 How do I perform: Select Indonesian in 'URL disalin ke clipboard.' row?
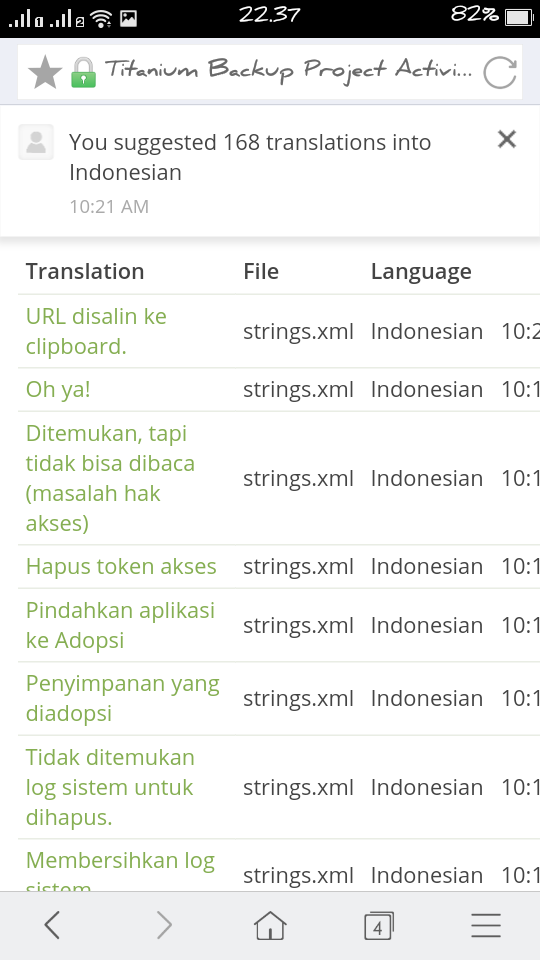click(427, 331)
